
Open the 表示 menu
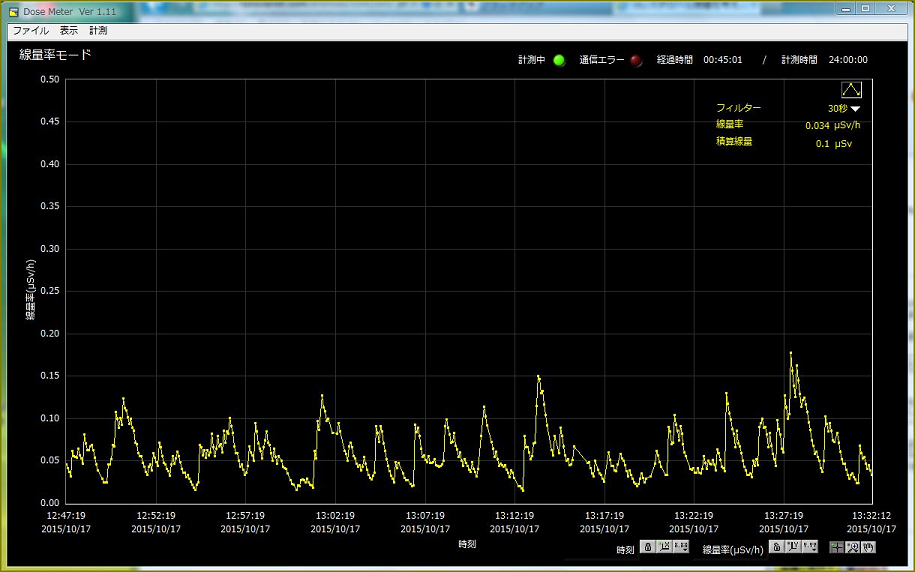[x=68, y=31]
